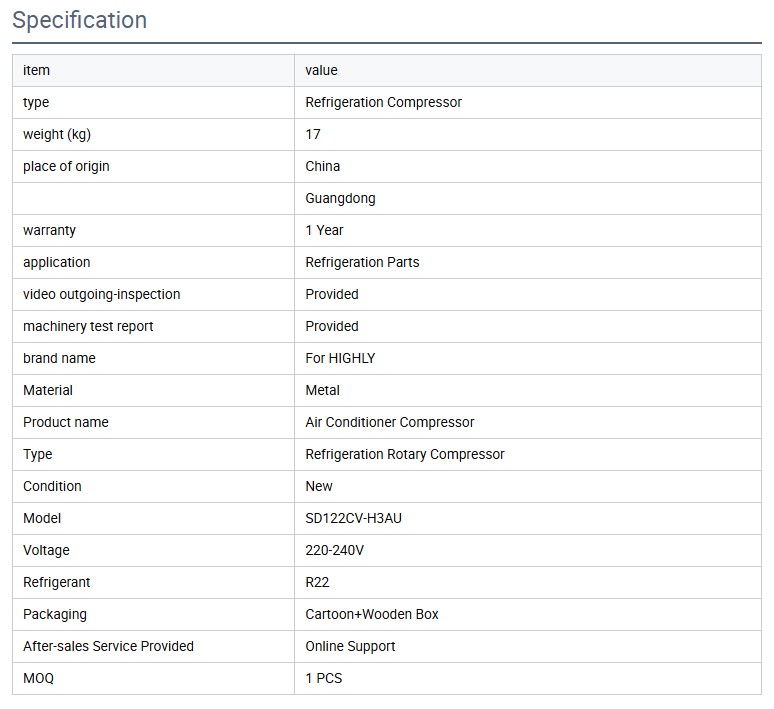This screenshot has height=709, width=774.
Task: Select 'Cartoon+Wooden Box' value
Action: [372, 614]
